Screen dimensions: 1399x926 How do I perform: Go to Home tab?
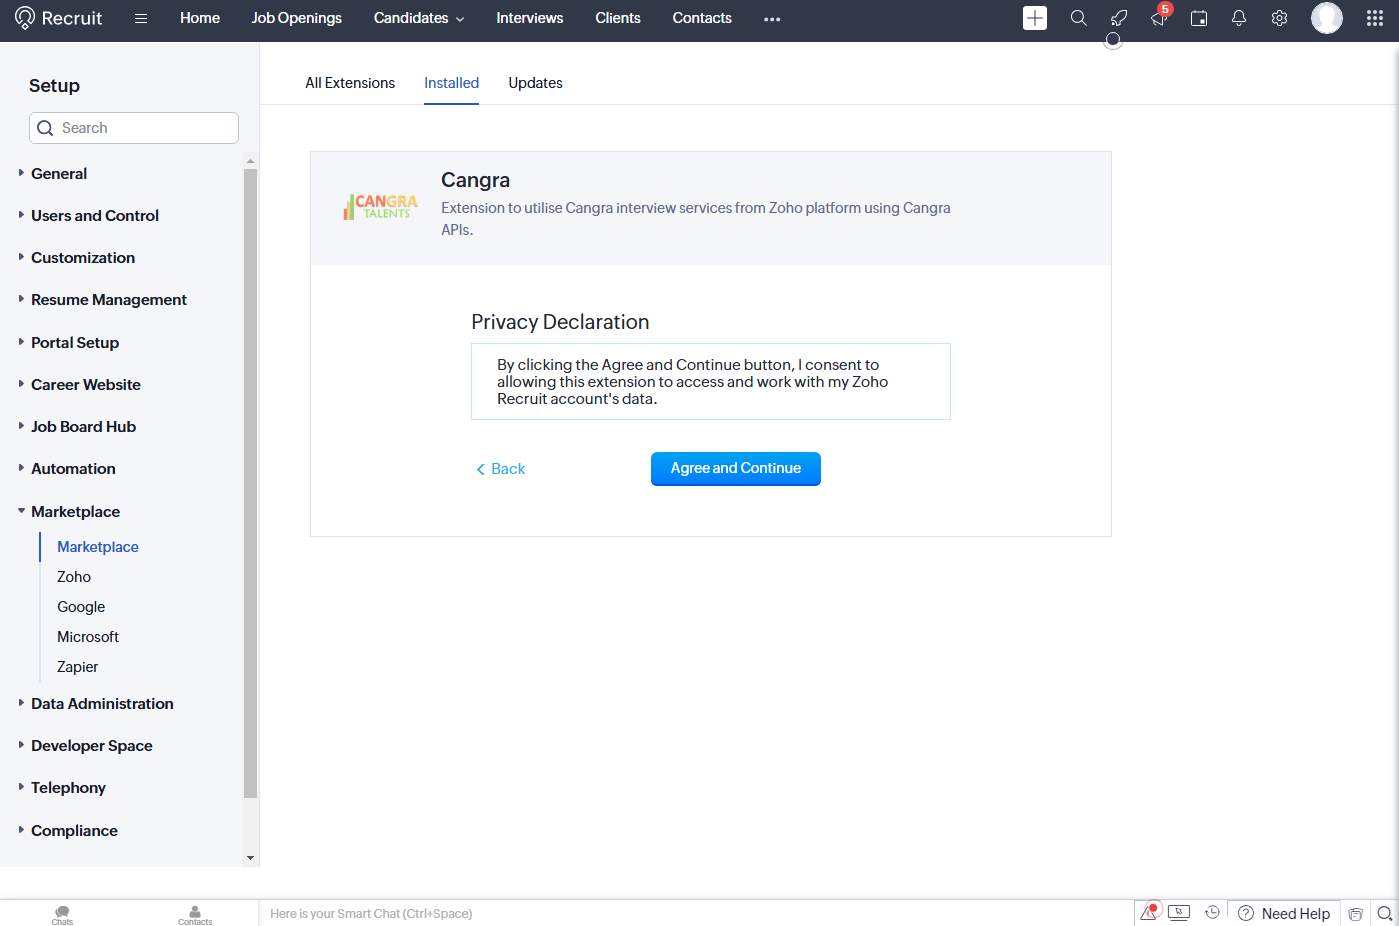pyautogui.click(x=200, y=18)
